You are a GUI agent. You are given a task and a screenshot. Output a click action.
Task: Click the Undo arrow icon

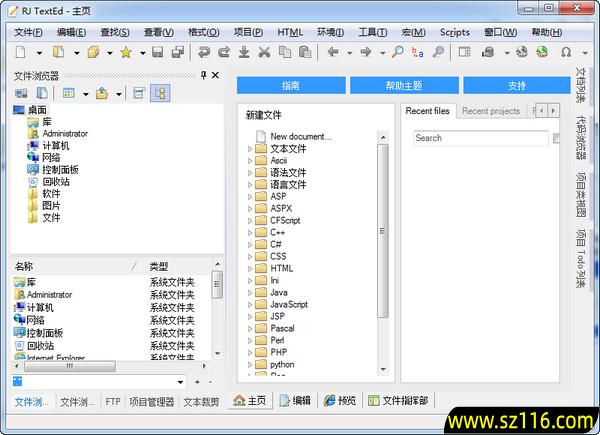(204, 52)
